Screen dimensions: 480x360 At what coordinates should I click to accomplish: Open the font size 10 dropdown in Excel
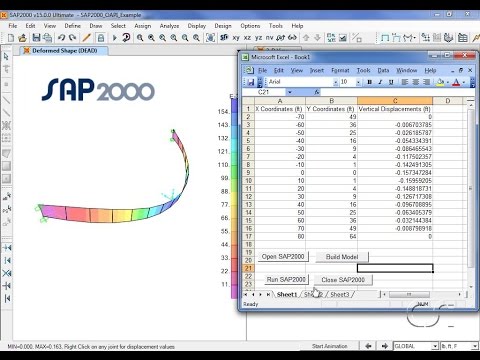[358, 82]
